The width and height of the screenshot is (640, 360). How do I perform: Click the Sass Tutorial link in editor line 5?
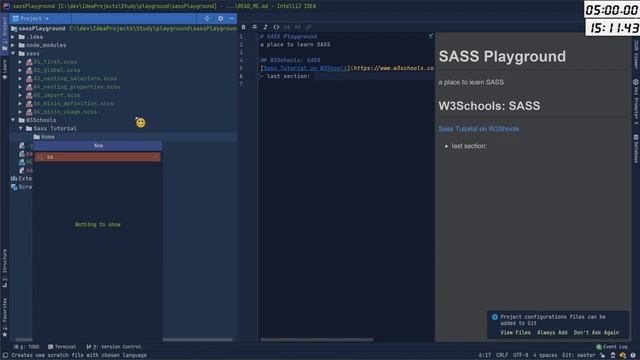[x=305, y=68]
